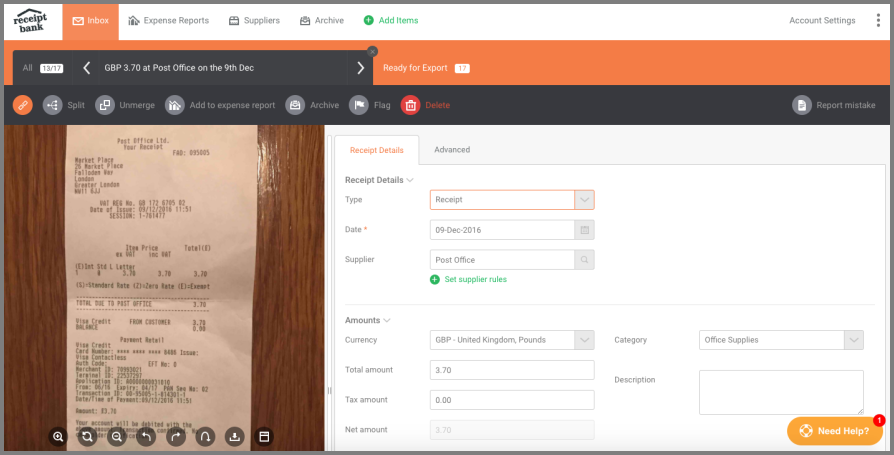Go to the next receipt item

coord(360,68)
